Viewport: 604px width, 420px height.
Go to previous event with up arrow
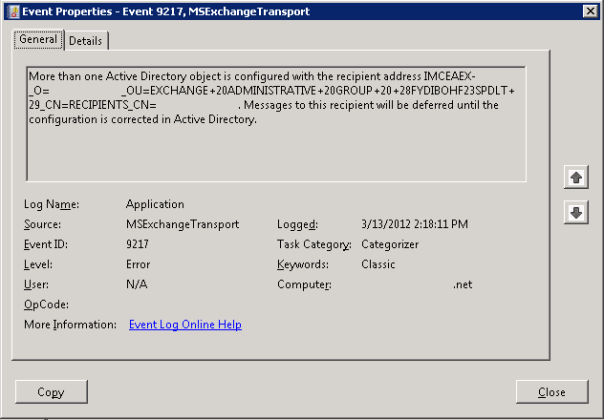tap(576, 177)
